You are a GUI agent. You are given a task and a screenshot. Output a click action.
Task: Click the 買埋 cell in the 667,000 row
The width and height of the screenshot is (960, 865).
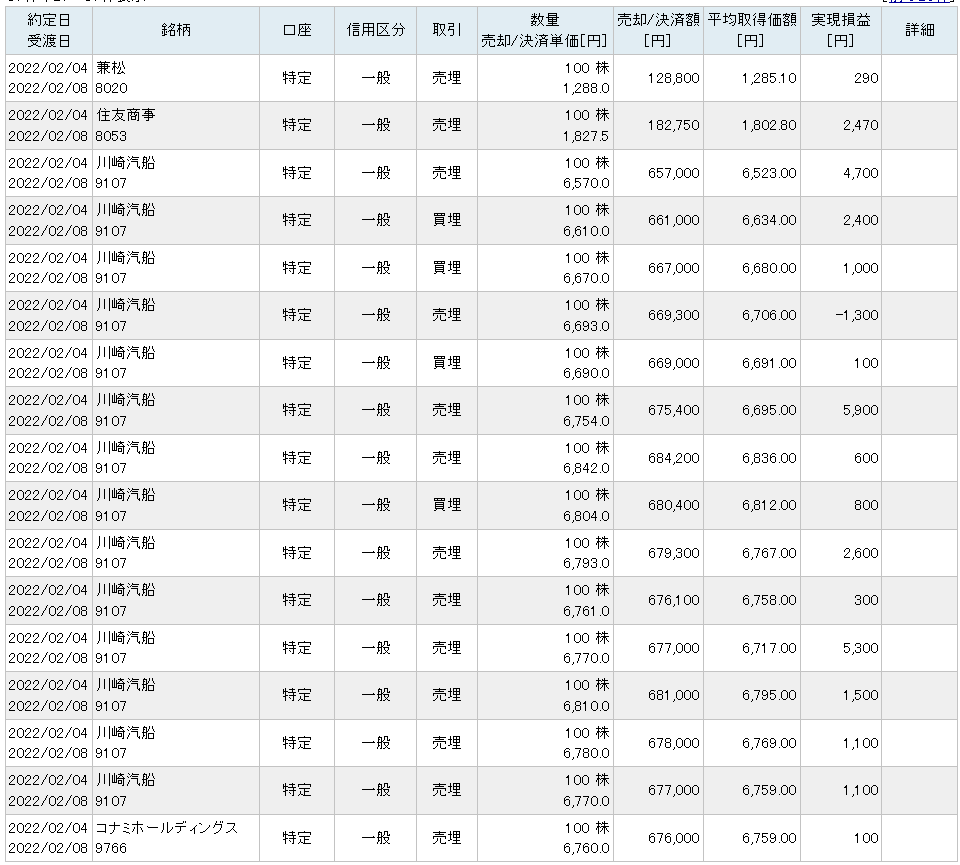[x=447, y=268]
